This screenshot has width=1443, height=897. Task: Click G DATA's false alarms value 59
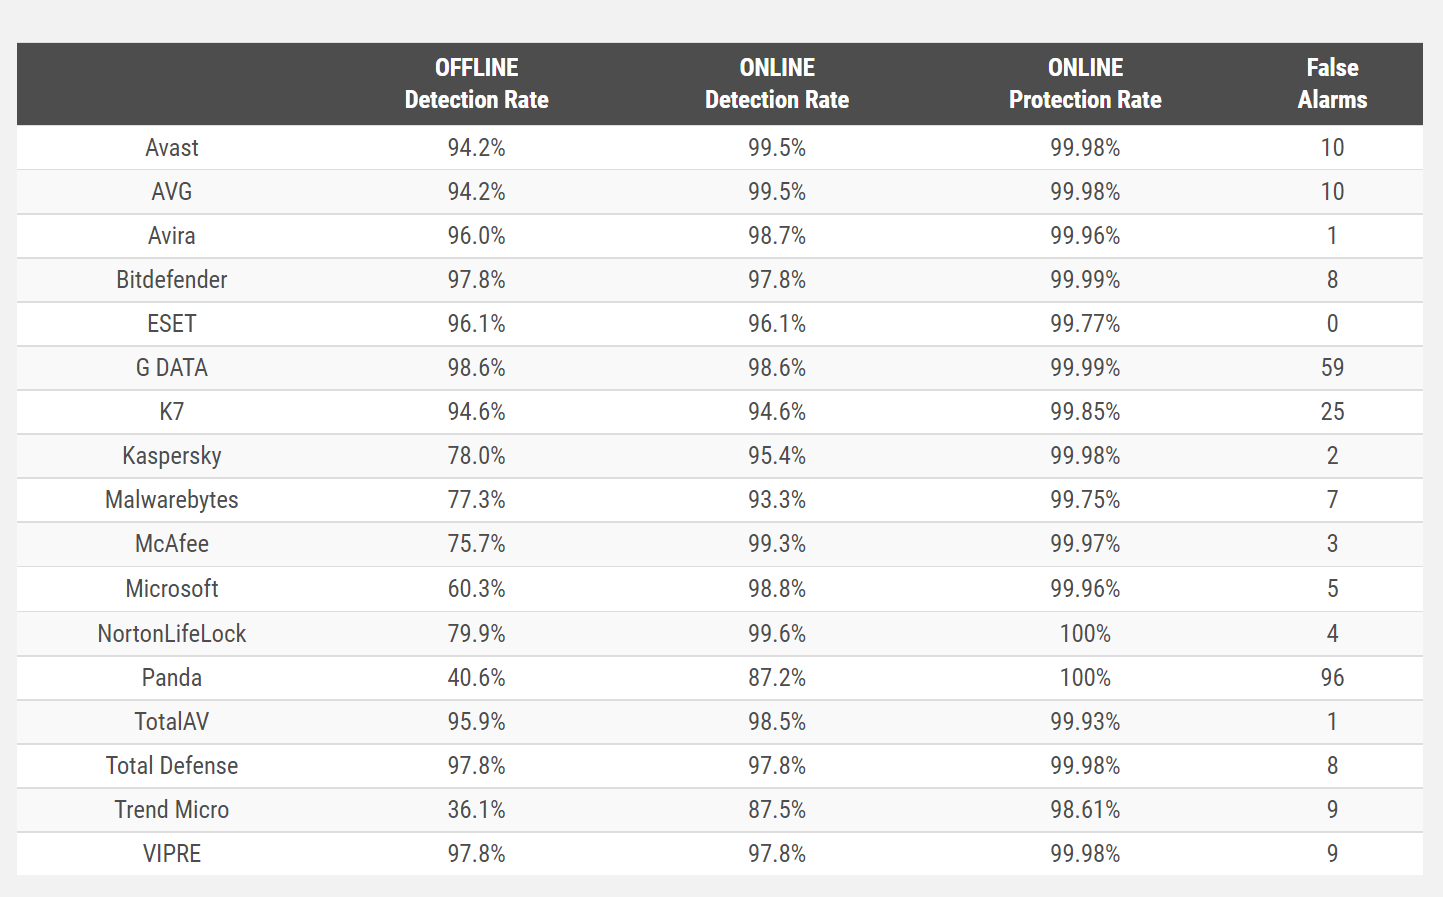pos(1332,368)
